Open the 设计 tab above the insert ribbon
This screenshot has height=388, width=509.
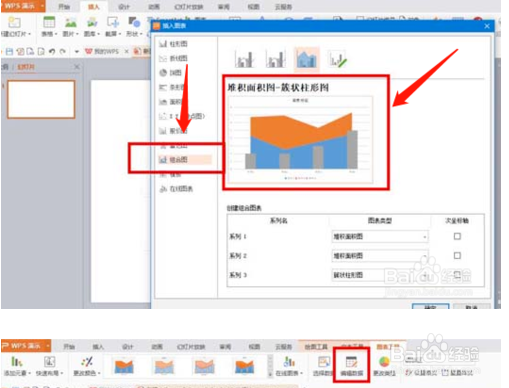tap(124, 7)
